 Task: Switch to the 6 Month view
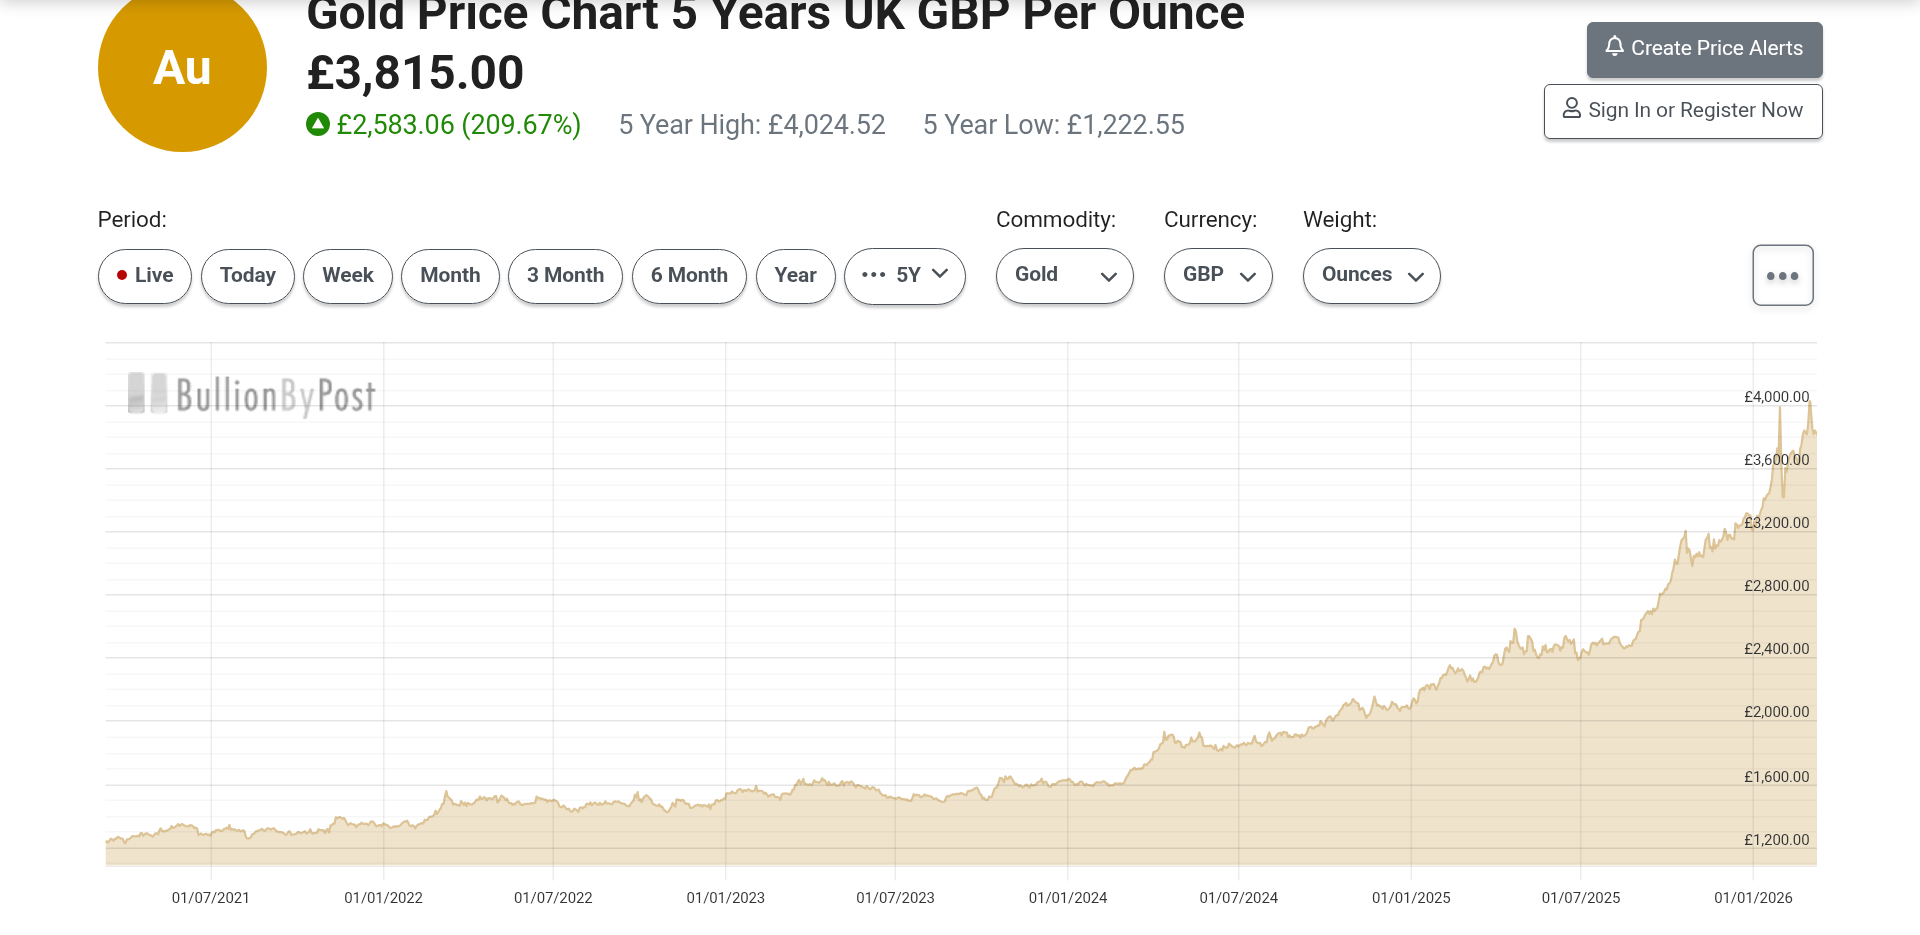coord(689,275)
